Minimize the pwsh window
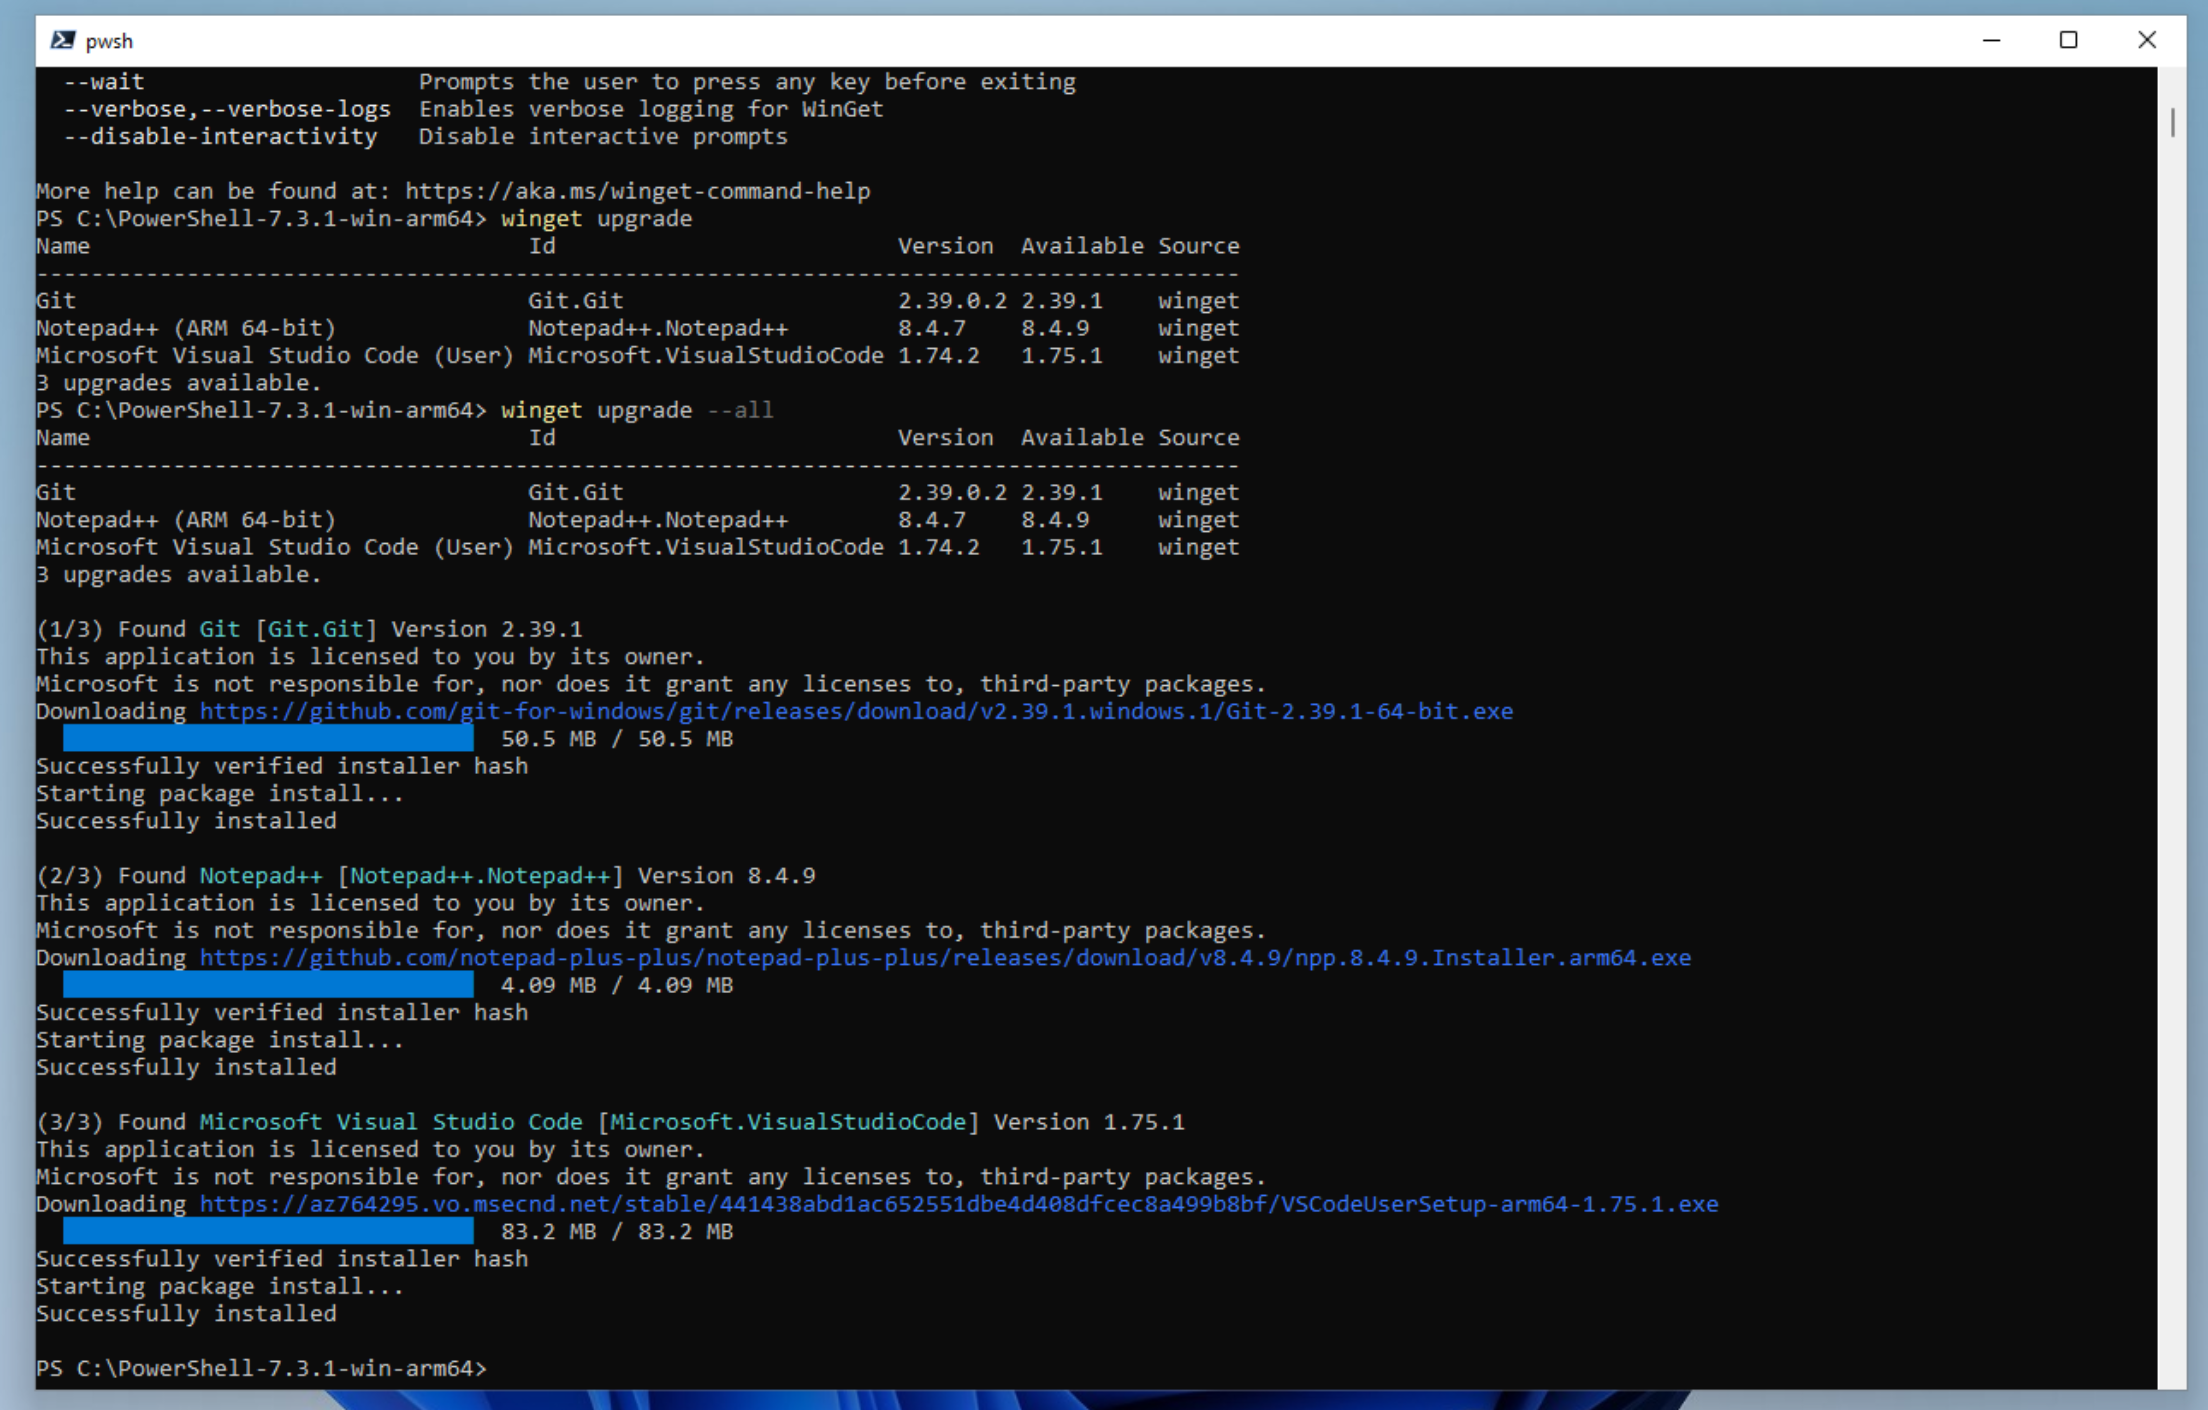 click(x=1991, y=40)
